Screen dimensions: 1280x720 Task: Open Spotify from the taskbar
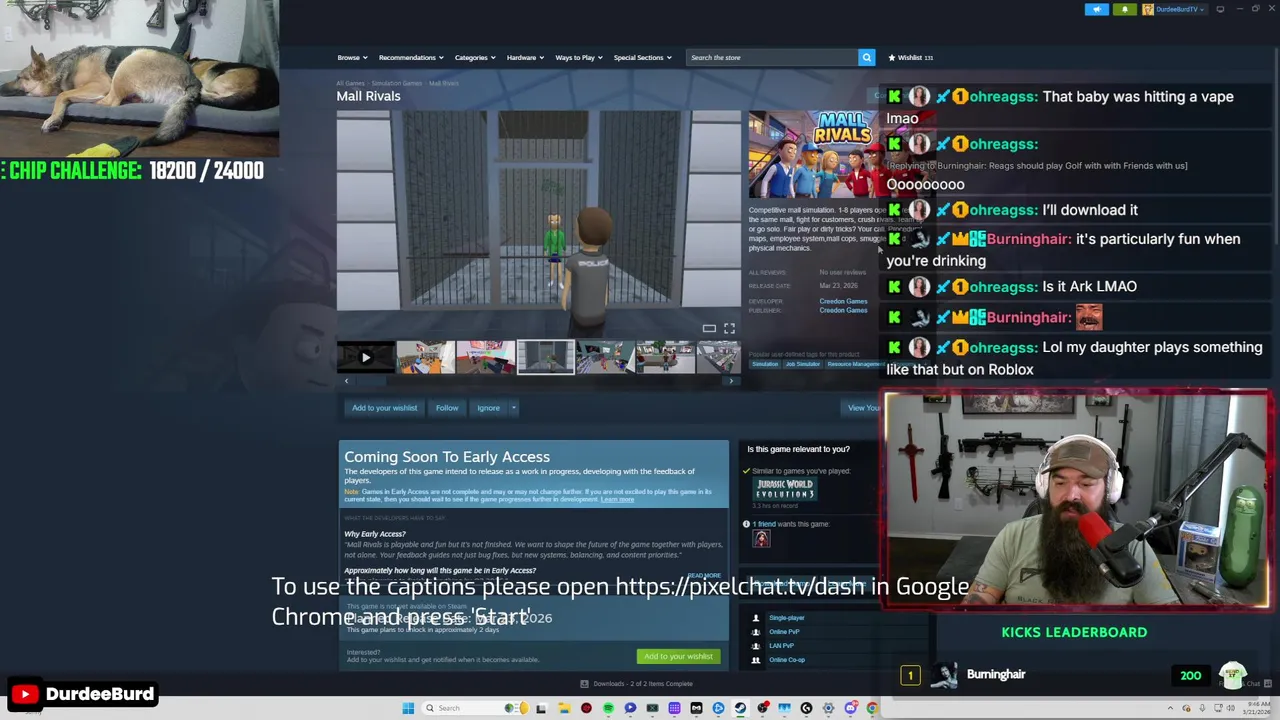tap(608, 708)
